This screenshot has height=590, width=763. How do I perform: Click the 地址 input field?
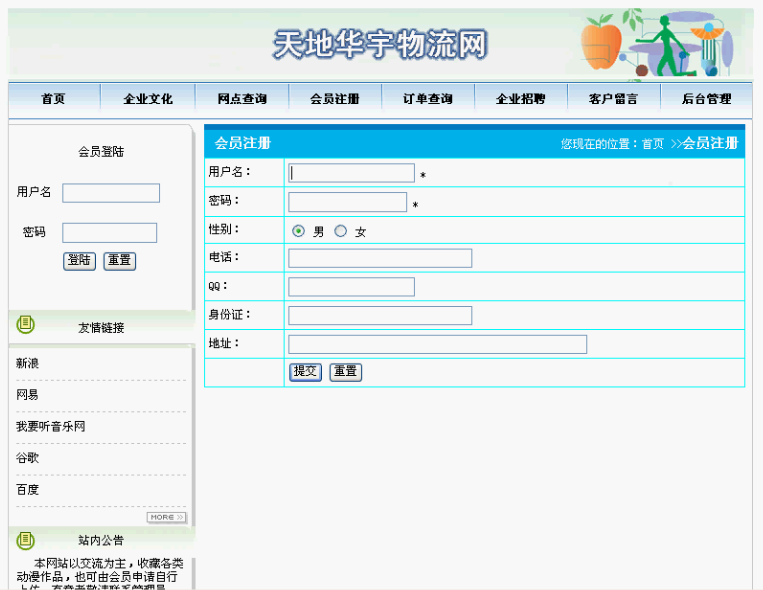[437, 344]
